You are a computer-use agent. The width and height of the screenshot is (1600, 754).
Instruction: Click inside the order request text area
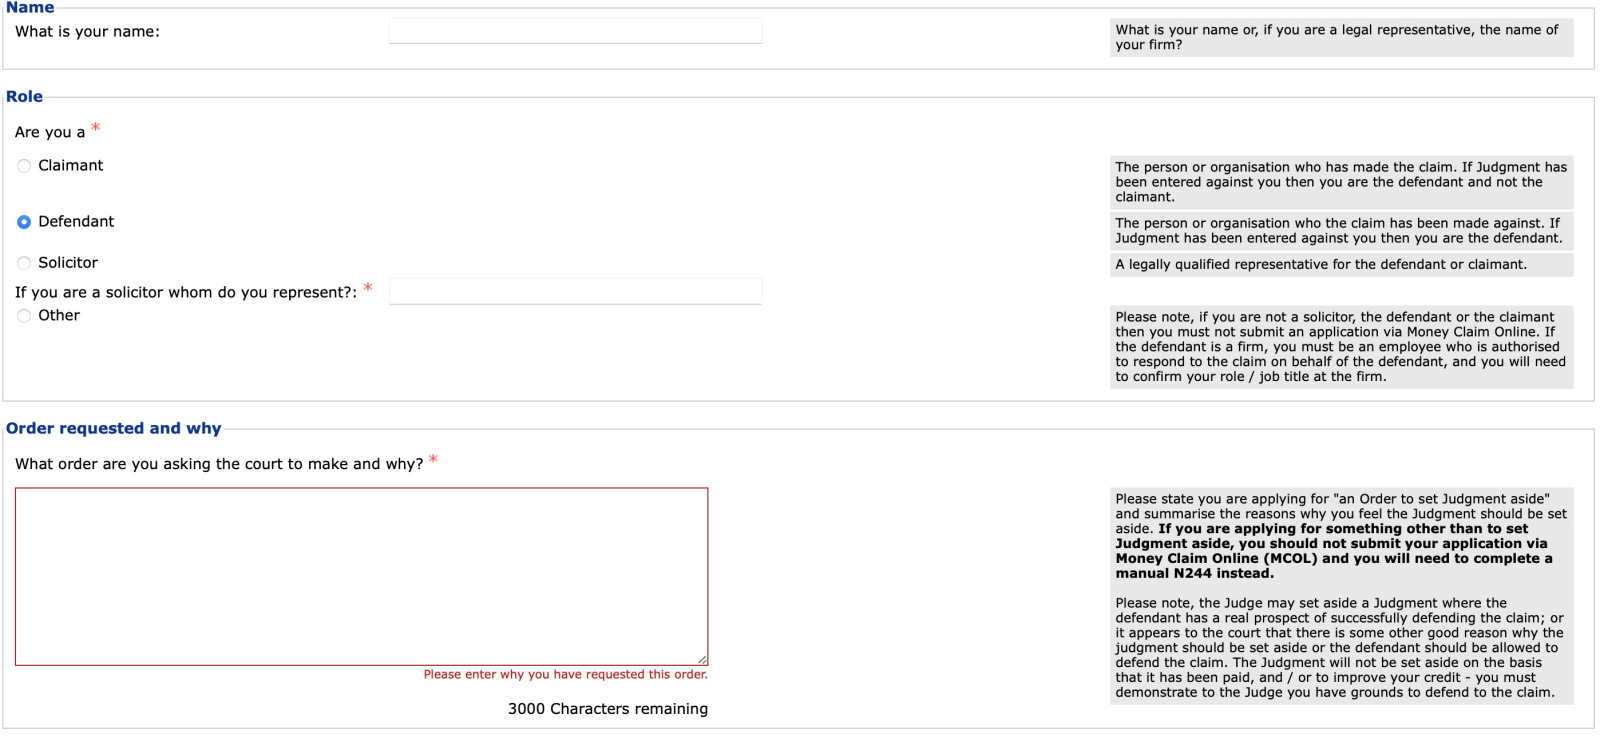[361, 576]
